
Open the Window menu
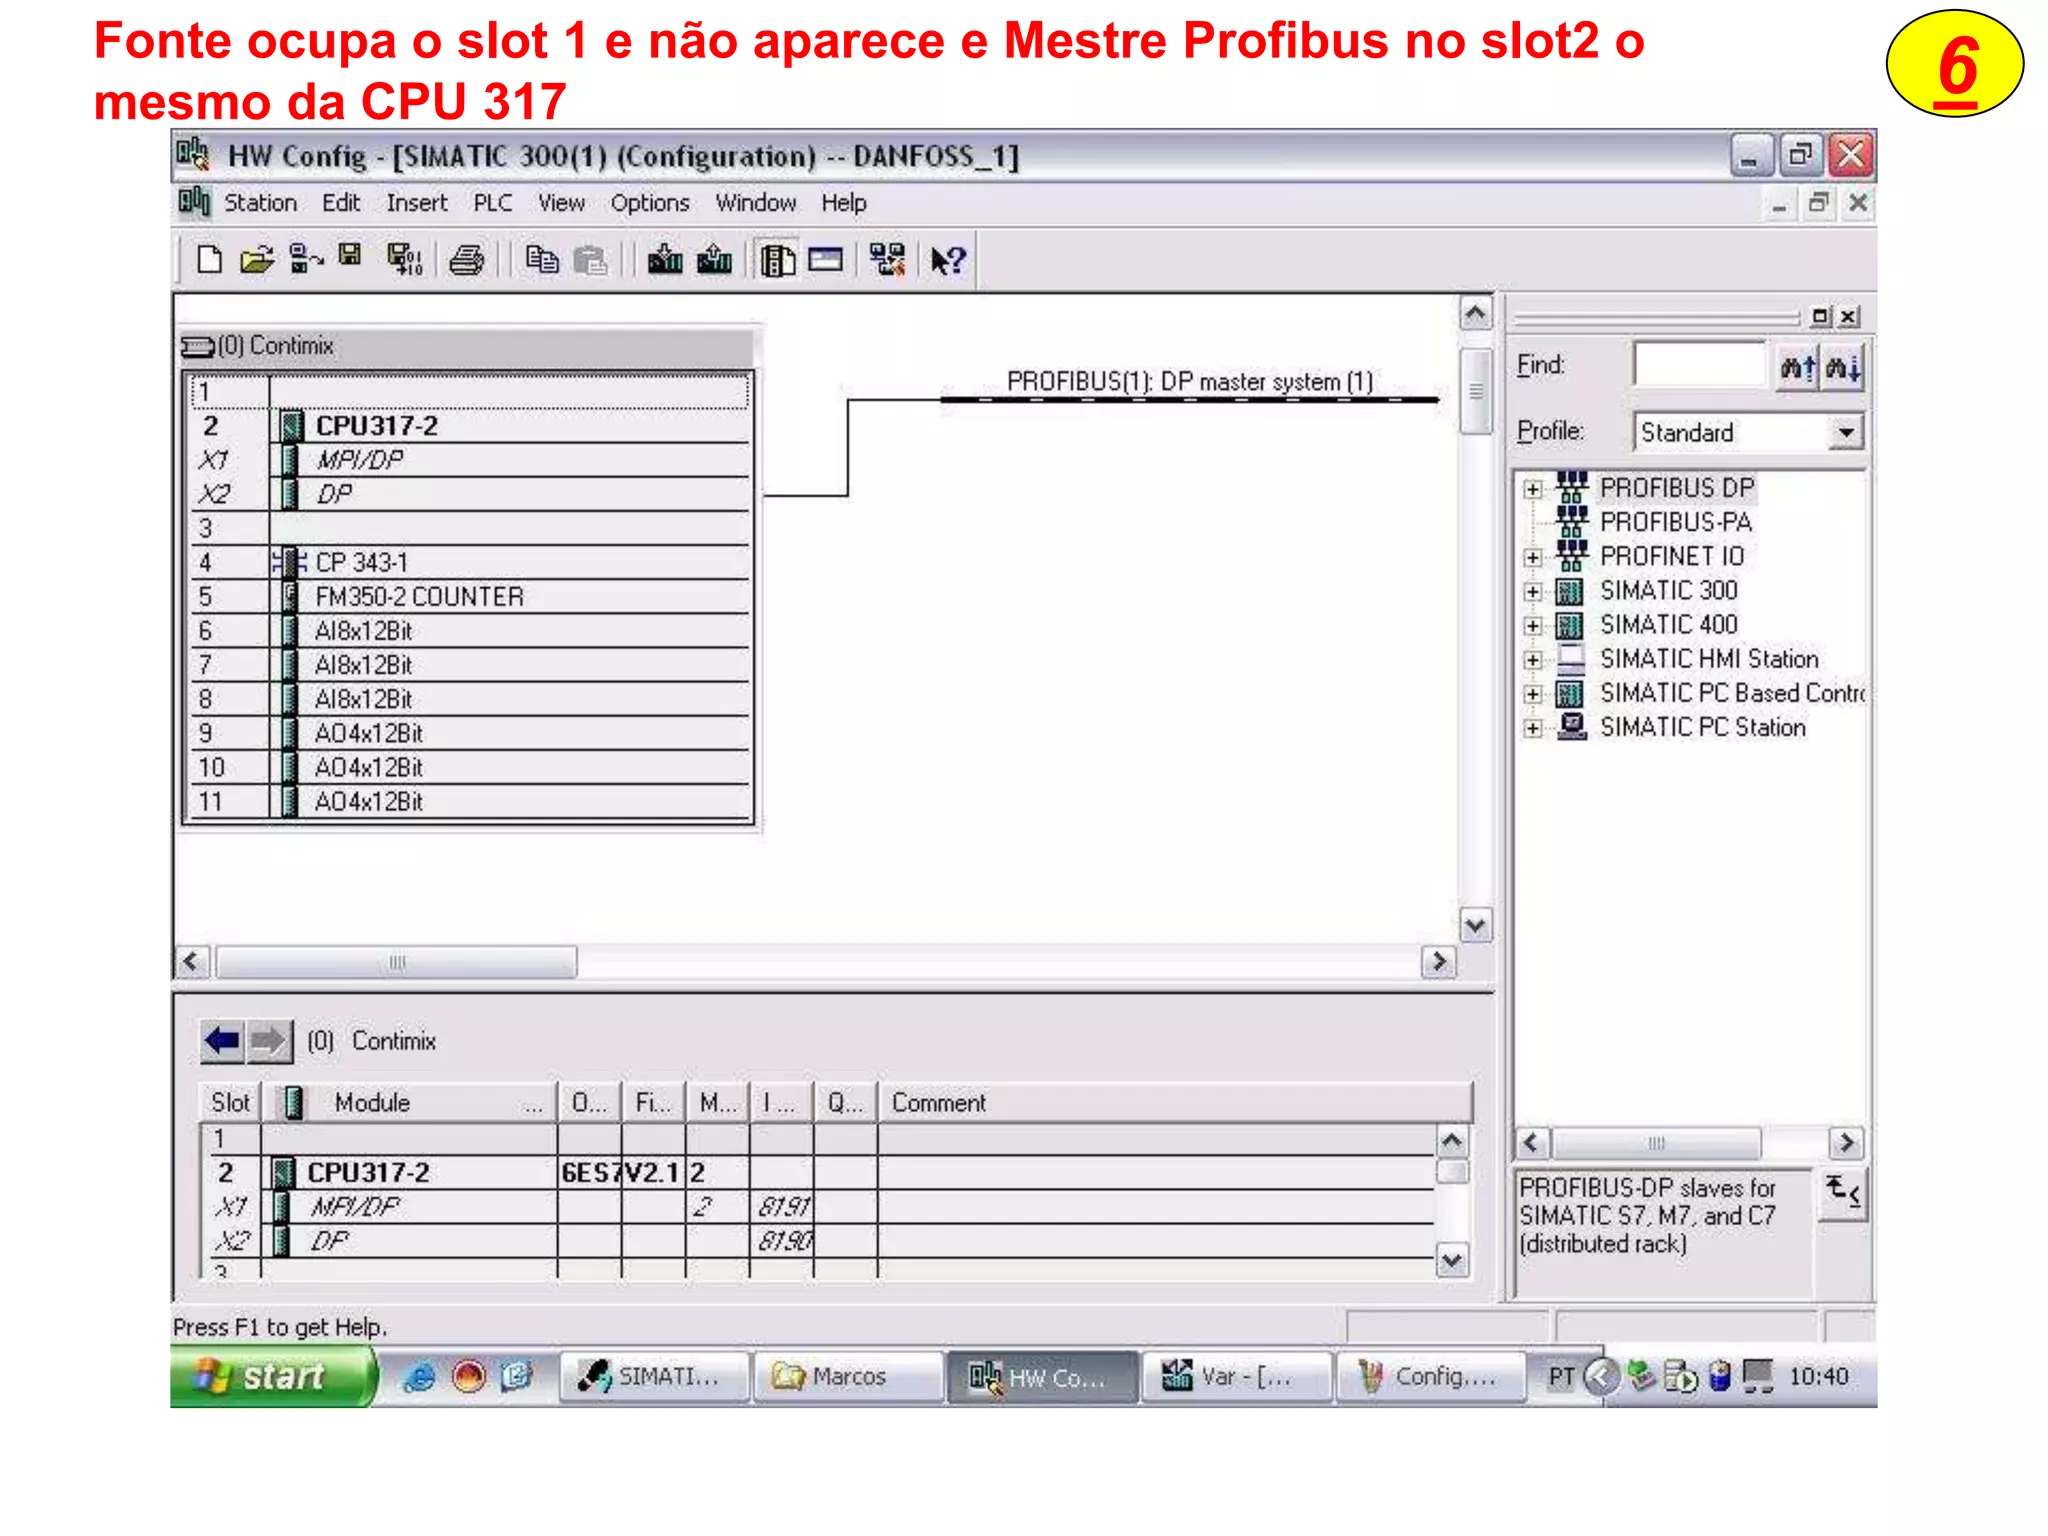pyautogui.click(x=756, y=203)
